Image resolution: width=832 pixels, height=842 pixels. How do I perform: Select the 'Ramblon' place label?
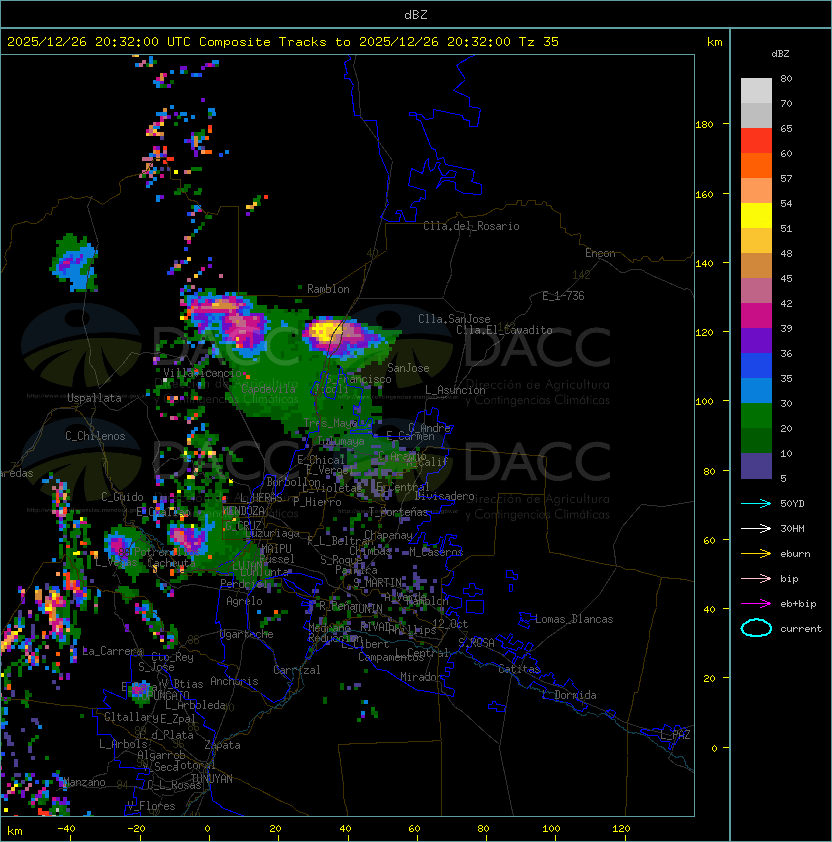pyautogui.click(x=328, y=289)
